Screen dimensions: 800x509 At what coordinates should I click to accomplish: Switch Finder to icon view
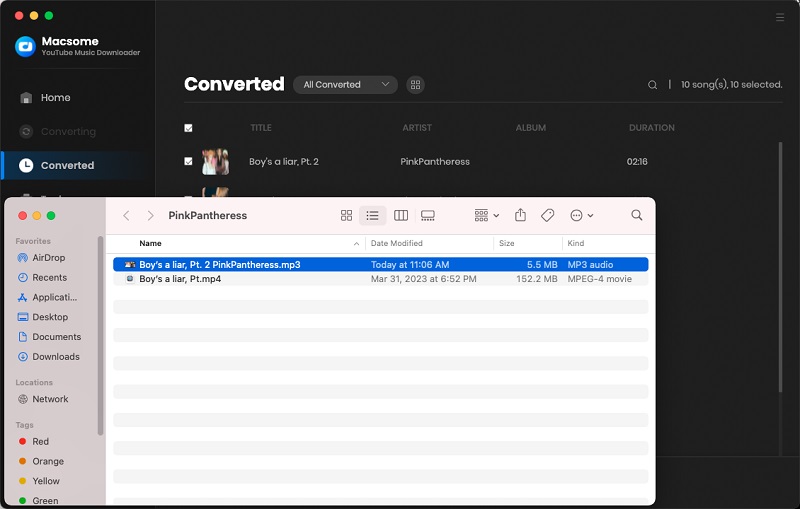[346, 215]
